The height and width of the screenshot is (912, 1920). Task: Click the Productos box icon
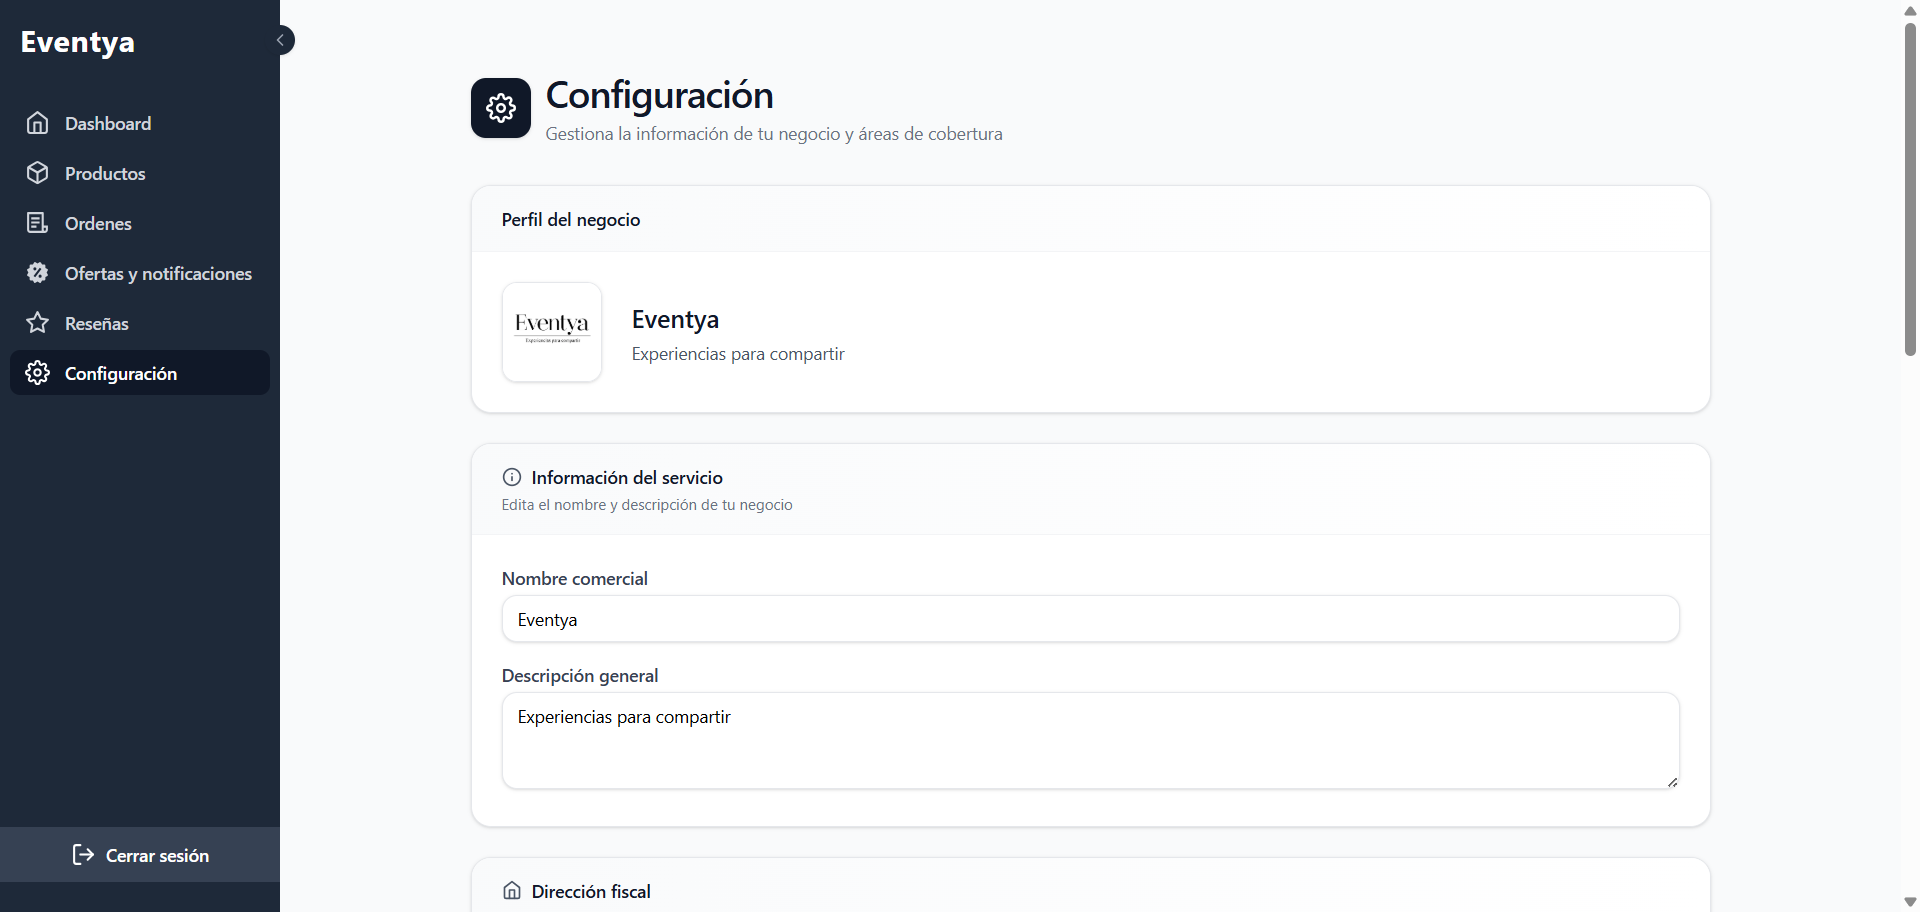click(38, 173)
